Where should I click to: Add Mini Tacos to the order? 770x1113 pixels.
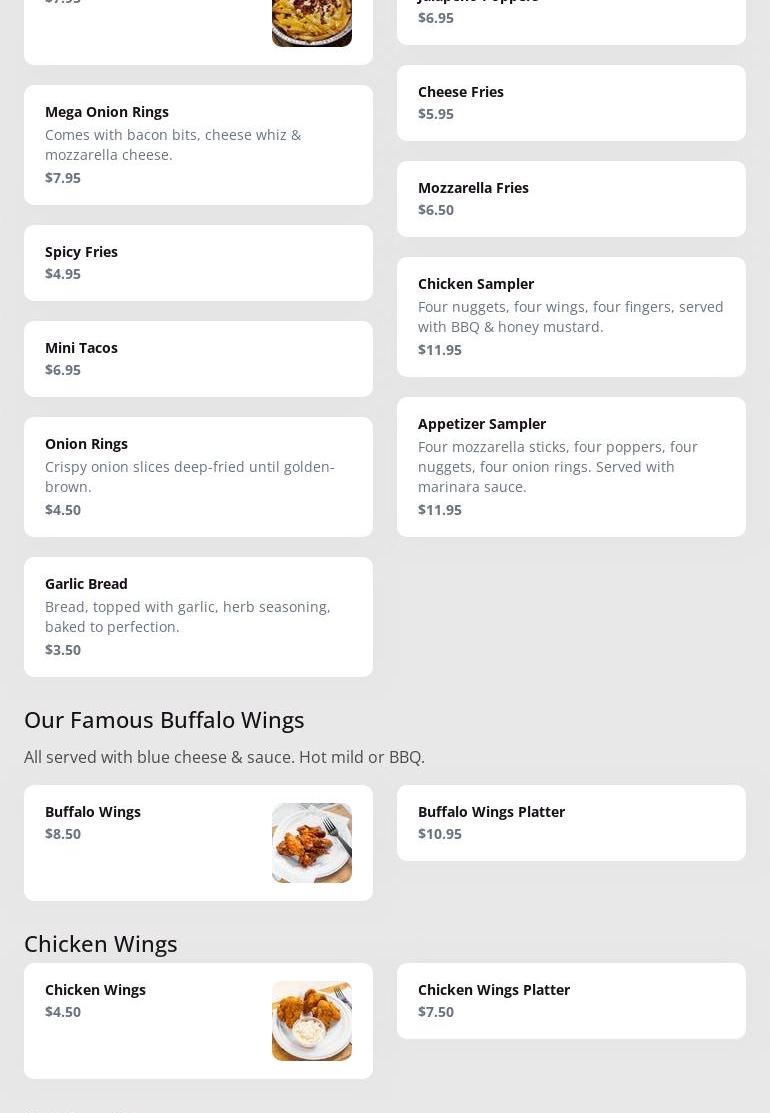click(x=198, y=358)
